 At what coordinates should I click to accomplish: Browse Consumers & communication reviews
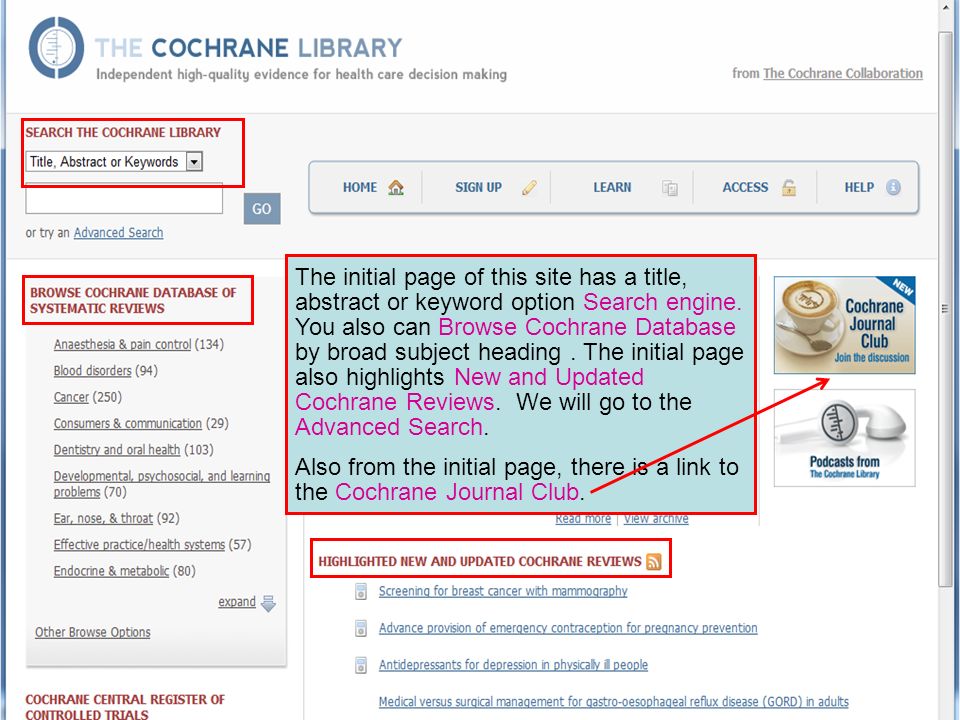pyautogui.click(x=127, y=423)
